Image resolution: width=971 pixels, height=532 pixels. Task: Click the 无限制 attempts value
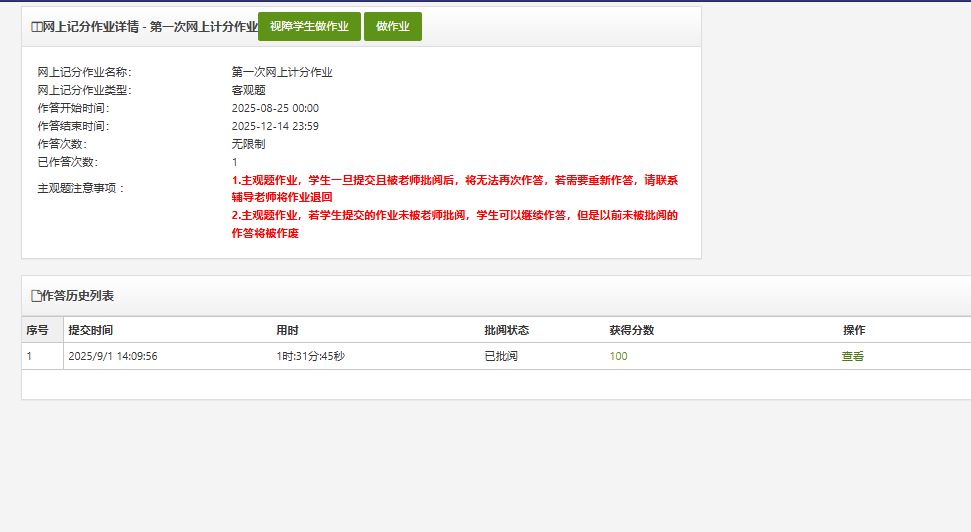click(248, 144)
